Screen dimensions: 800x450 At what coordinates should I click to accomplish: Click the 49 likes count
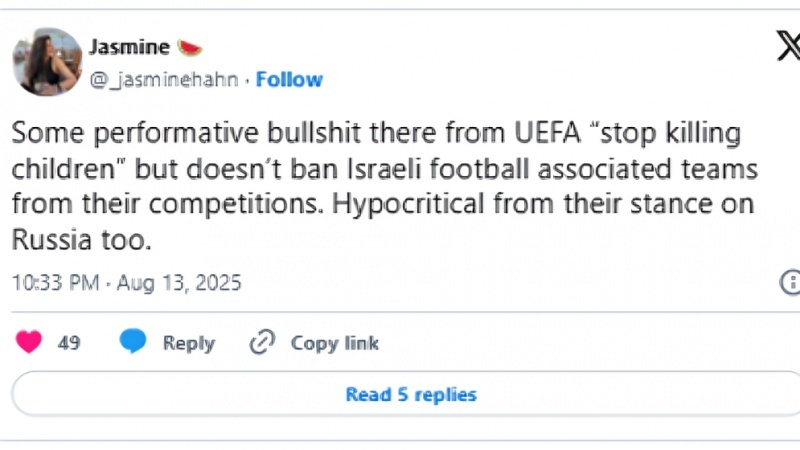tap(69, 343)
